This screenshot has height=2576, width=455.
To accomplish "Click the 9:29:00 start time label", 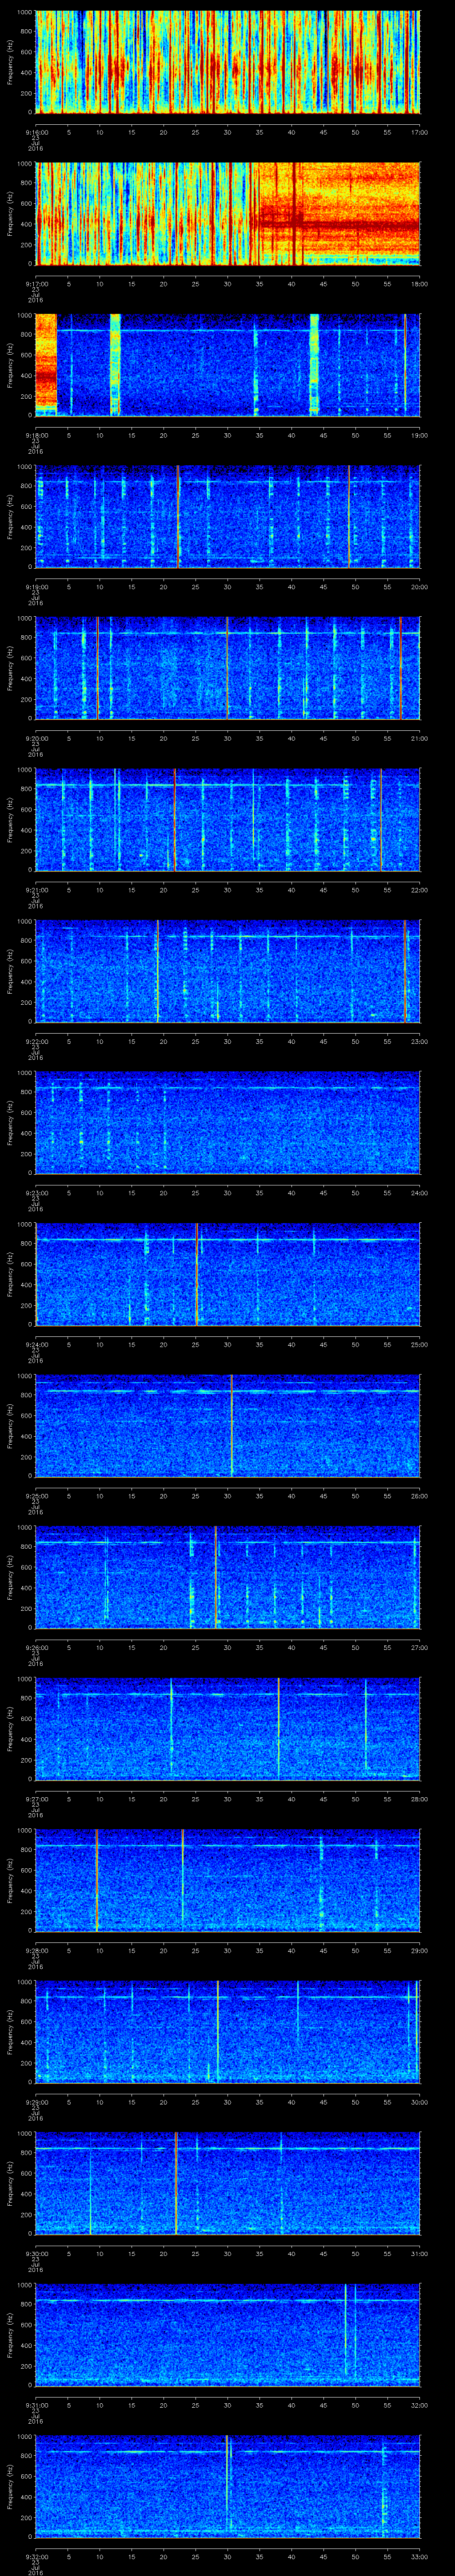I will (x=36, y=2102).
